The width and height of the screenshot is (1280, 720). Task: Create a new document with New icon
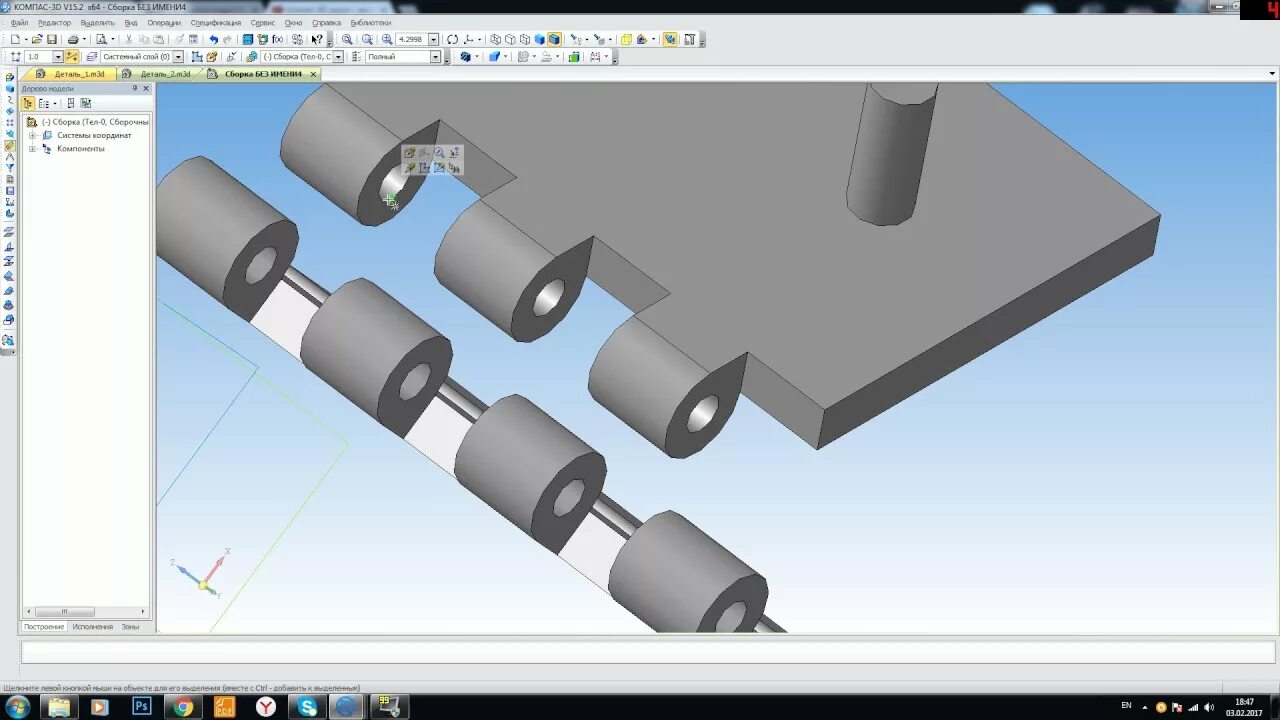coord(15,39)
